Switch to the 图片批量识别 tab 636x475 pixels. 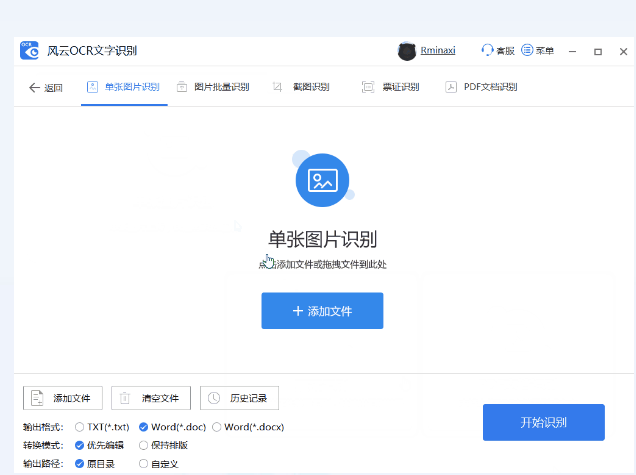[213, 87]
